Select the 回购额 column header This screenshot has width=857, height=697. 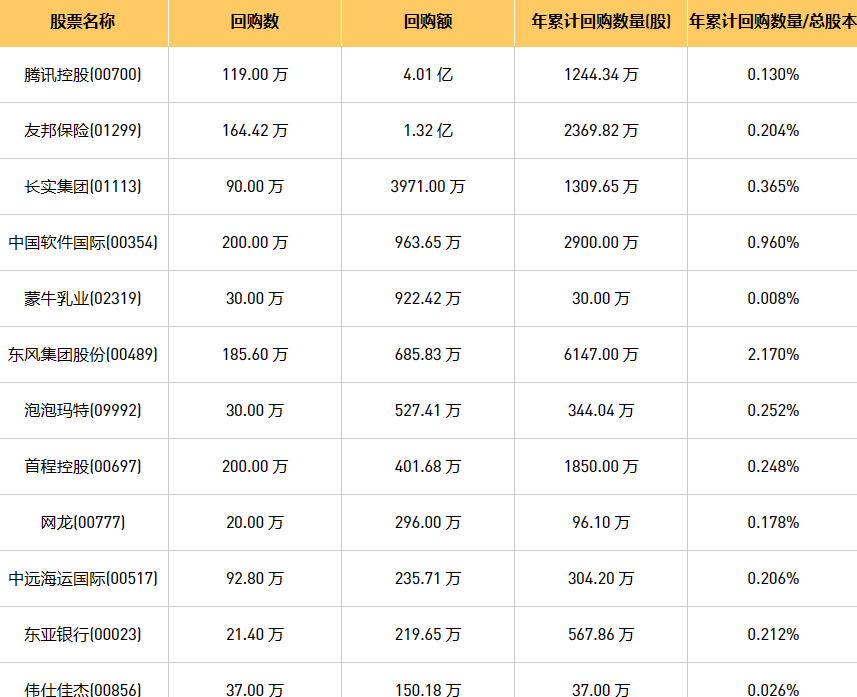pos(428,21)
